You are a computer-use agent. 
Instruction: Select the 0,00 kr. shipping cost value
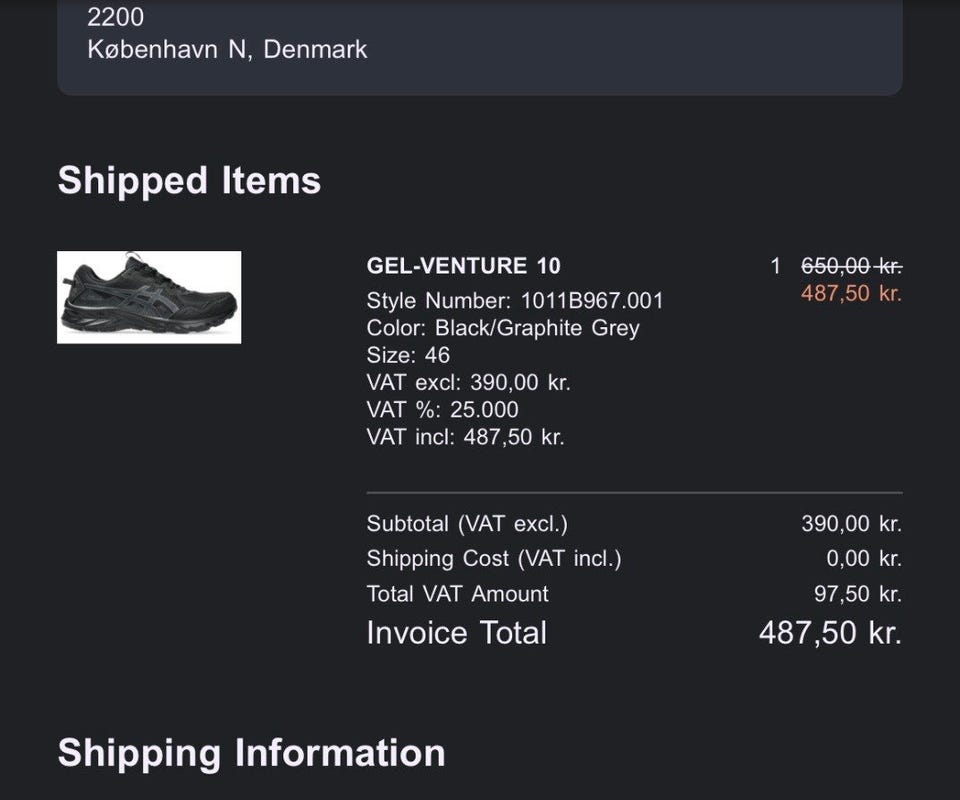[864, 559]
